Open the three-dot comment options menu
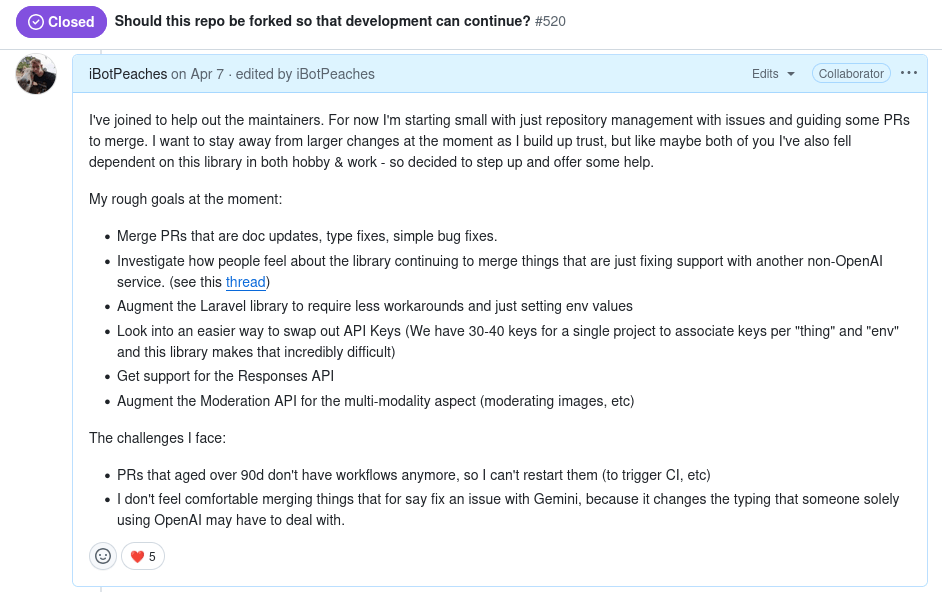The image size is (942, 592). (x=908, y=73)
